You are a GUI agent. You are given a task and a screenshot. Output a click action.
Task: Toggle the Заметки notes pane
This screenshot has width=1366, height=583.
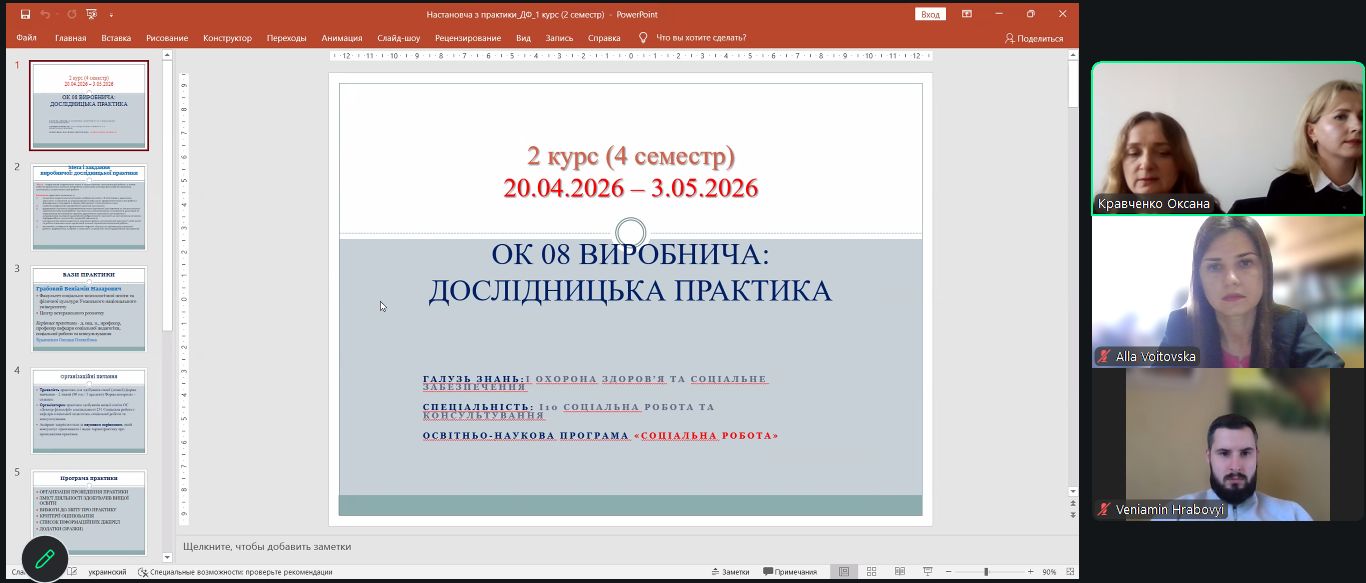tap(729, 572)
